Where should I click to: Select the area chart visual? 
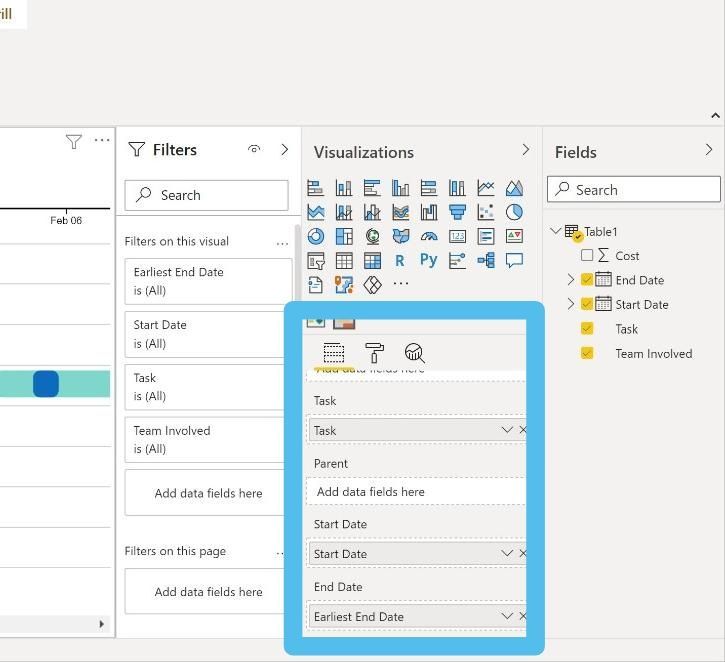[x=514, y=188]
